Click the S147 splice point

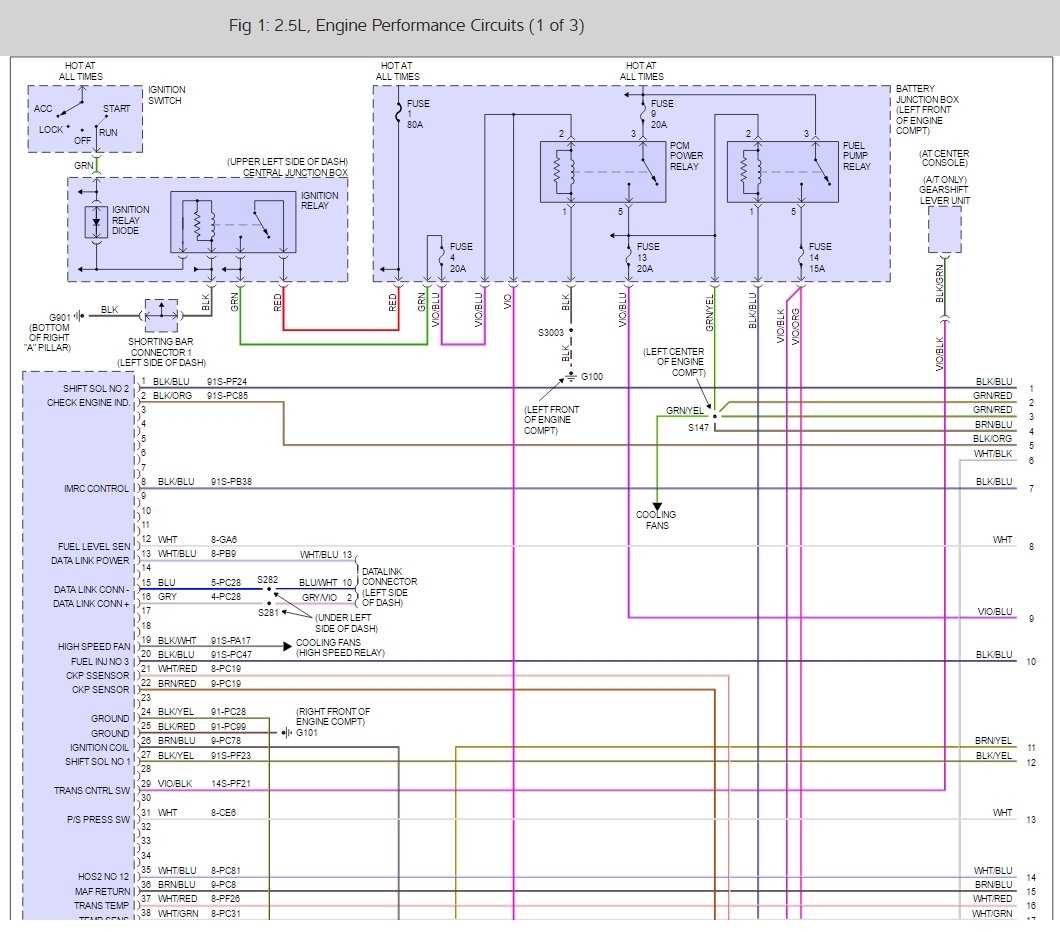(x=715, y=413)
